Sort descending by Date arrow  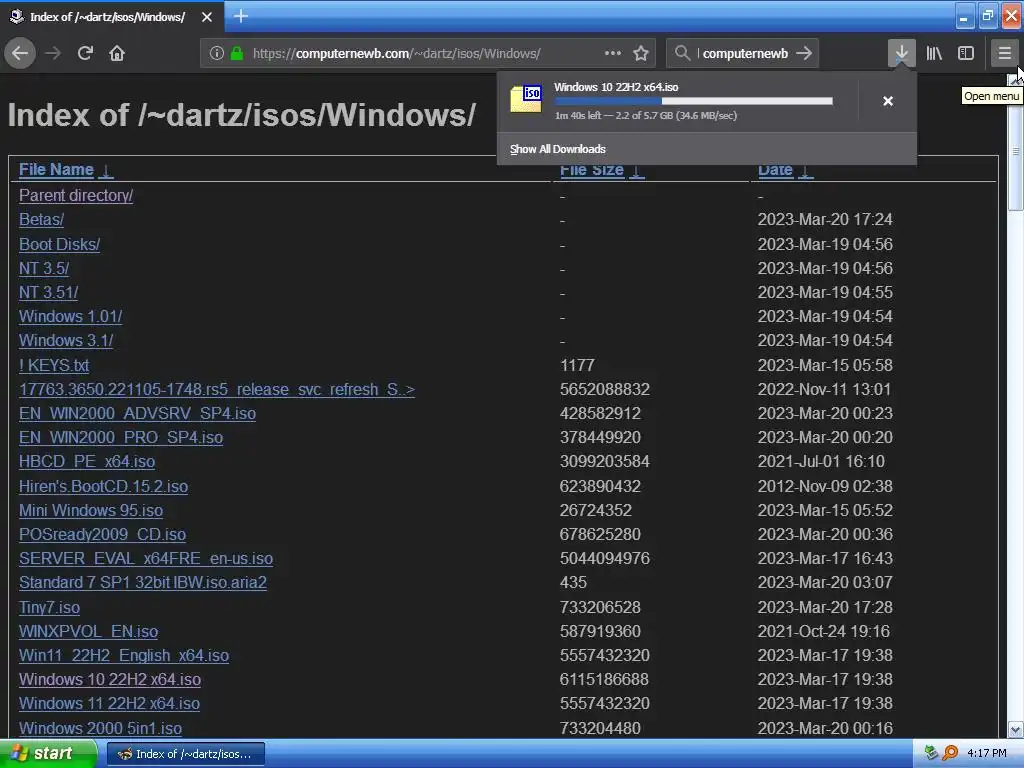806,171
